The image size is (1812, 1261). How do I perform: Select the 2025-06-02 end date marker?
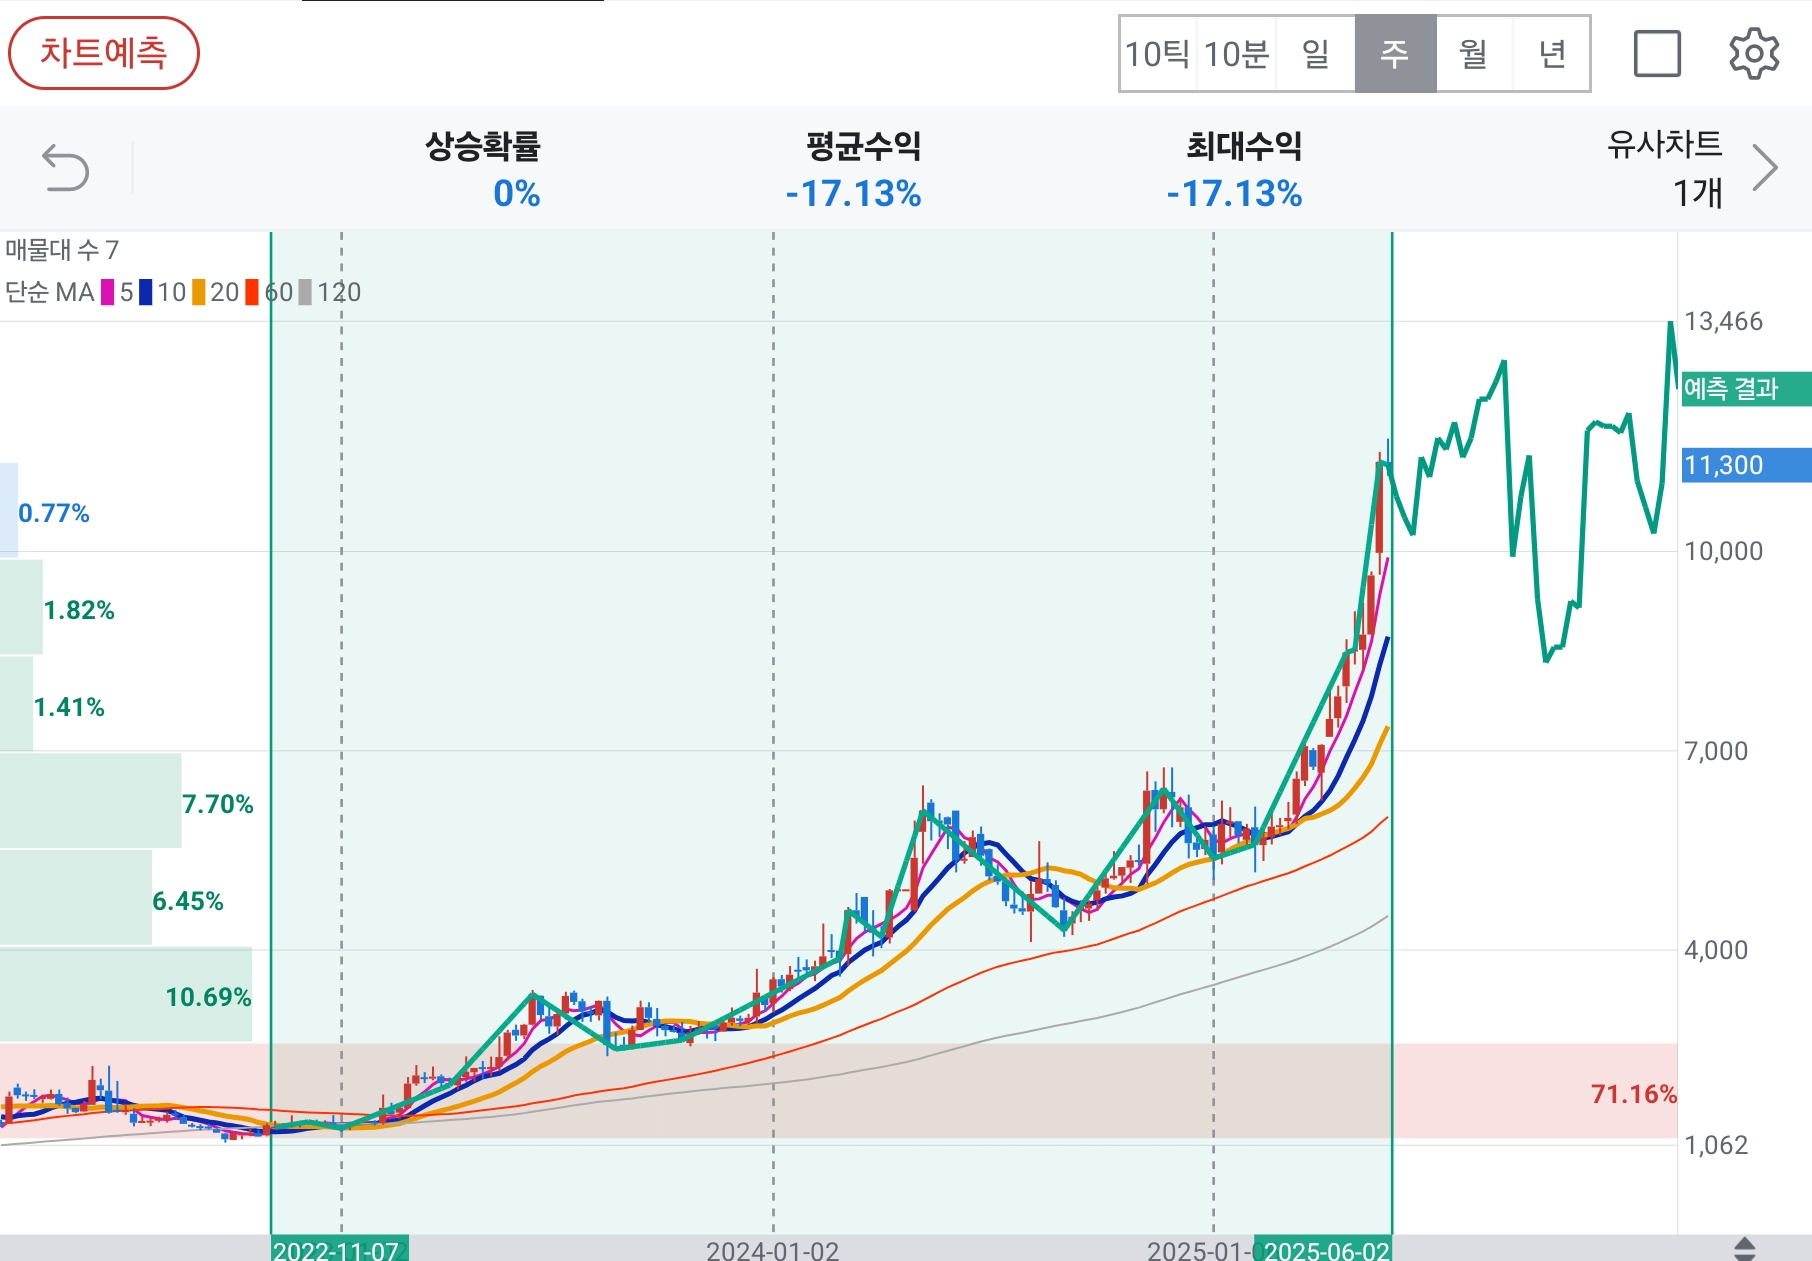pyautogui.click(x=1323, y=1249)
